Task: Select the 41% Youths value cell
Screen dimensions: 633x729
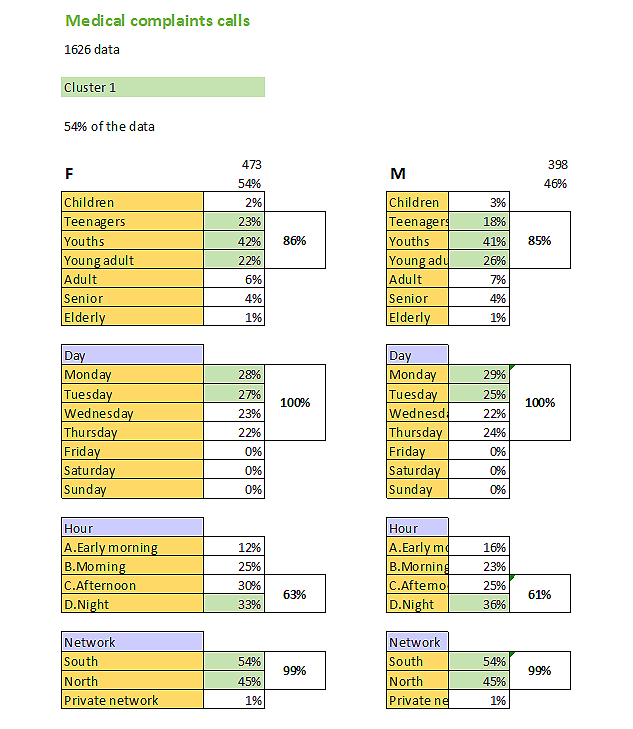Action: (x=479, y=241)
